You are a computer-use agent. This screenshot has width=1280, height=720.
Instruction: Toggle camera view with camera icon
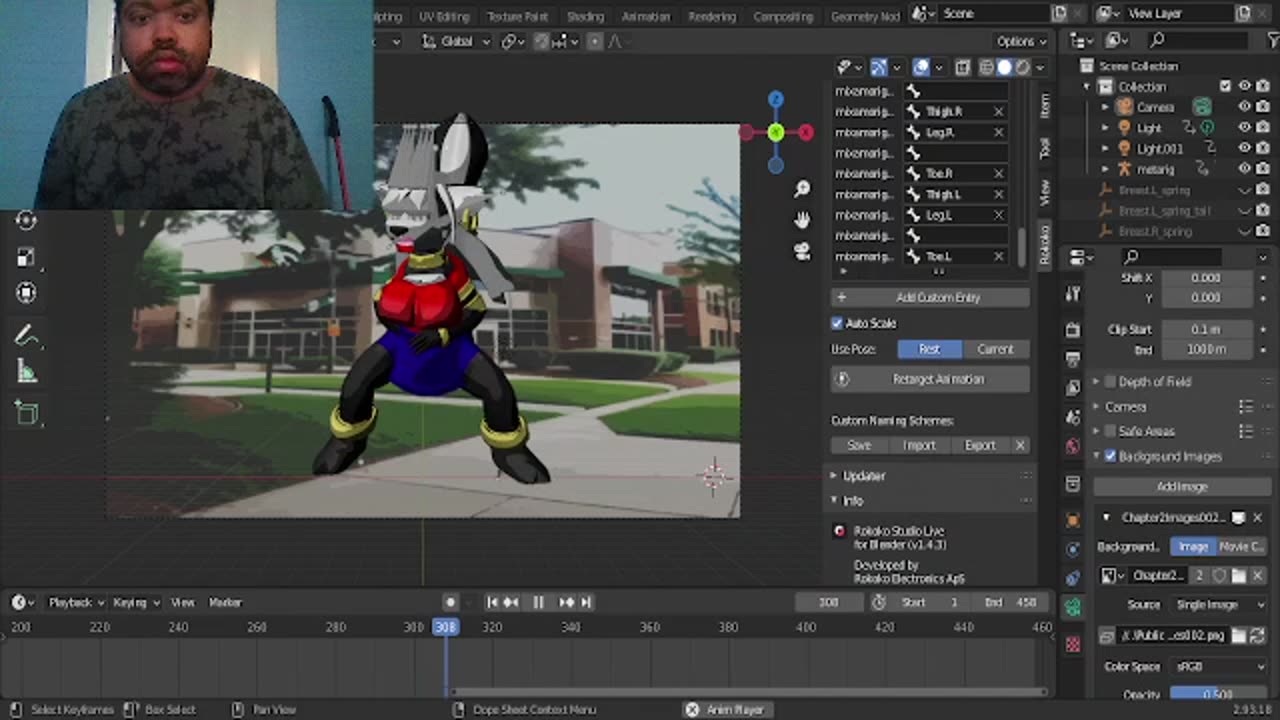click(802, 251)
